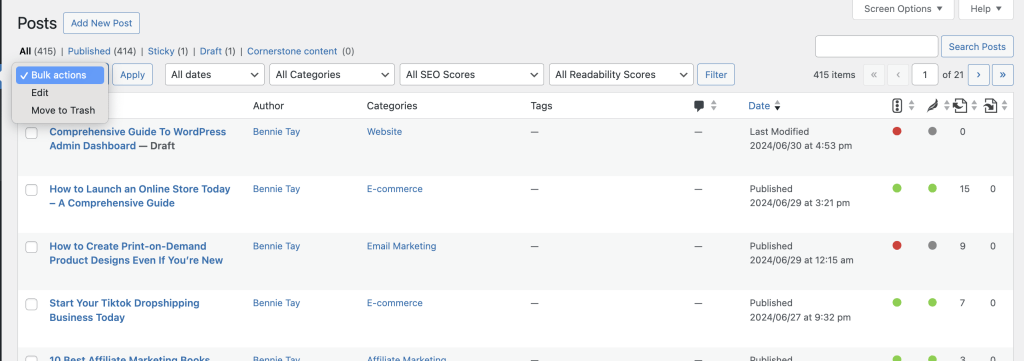Sort by the readability feather icon column

[933, 106]
